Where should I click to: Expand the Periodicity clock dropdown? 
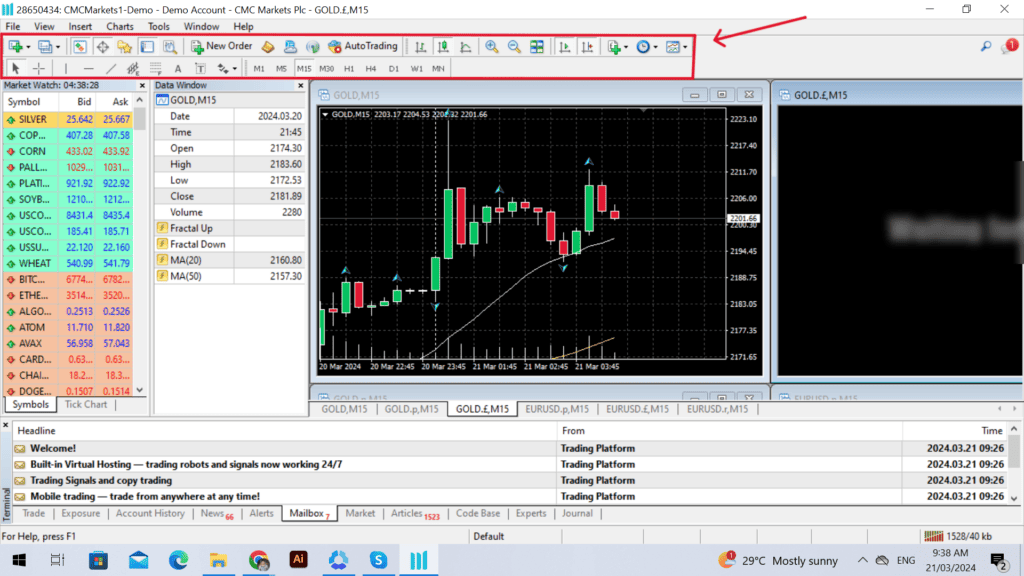pos(646,46)
